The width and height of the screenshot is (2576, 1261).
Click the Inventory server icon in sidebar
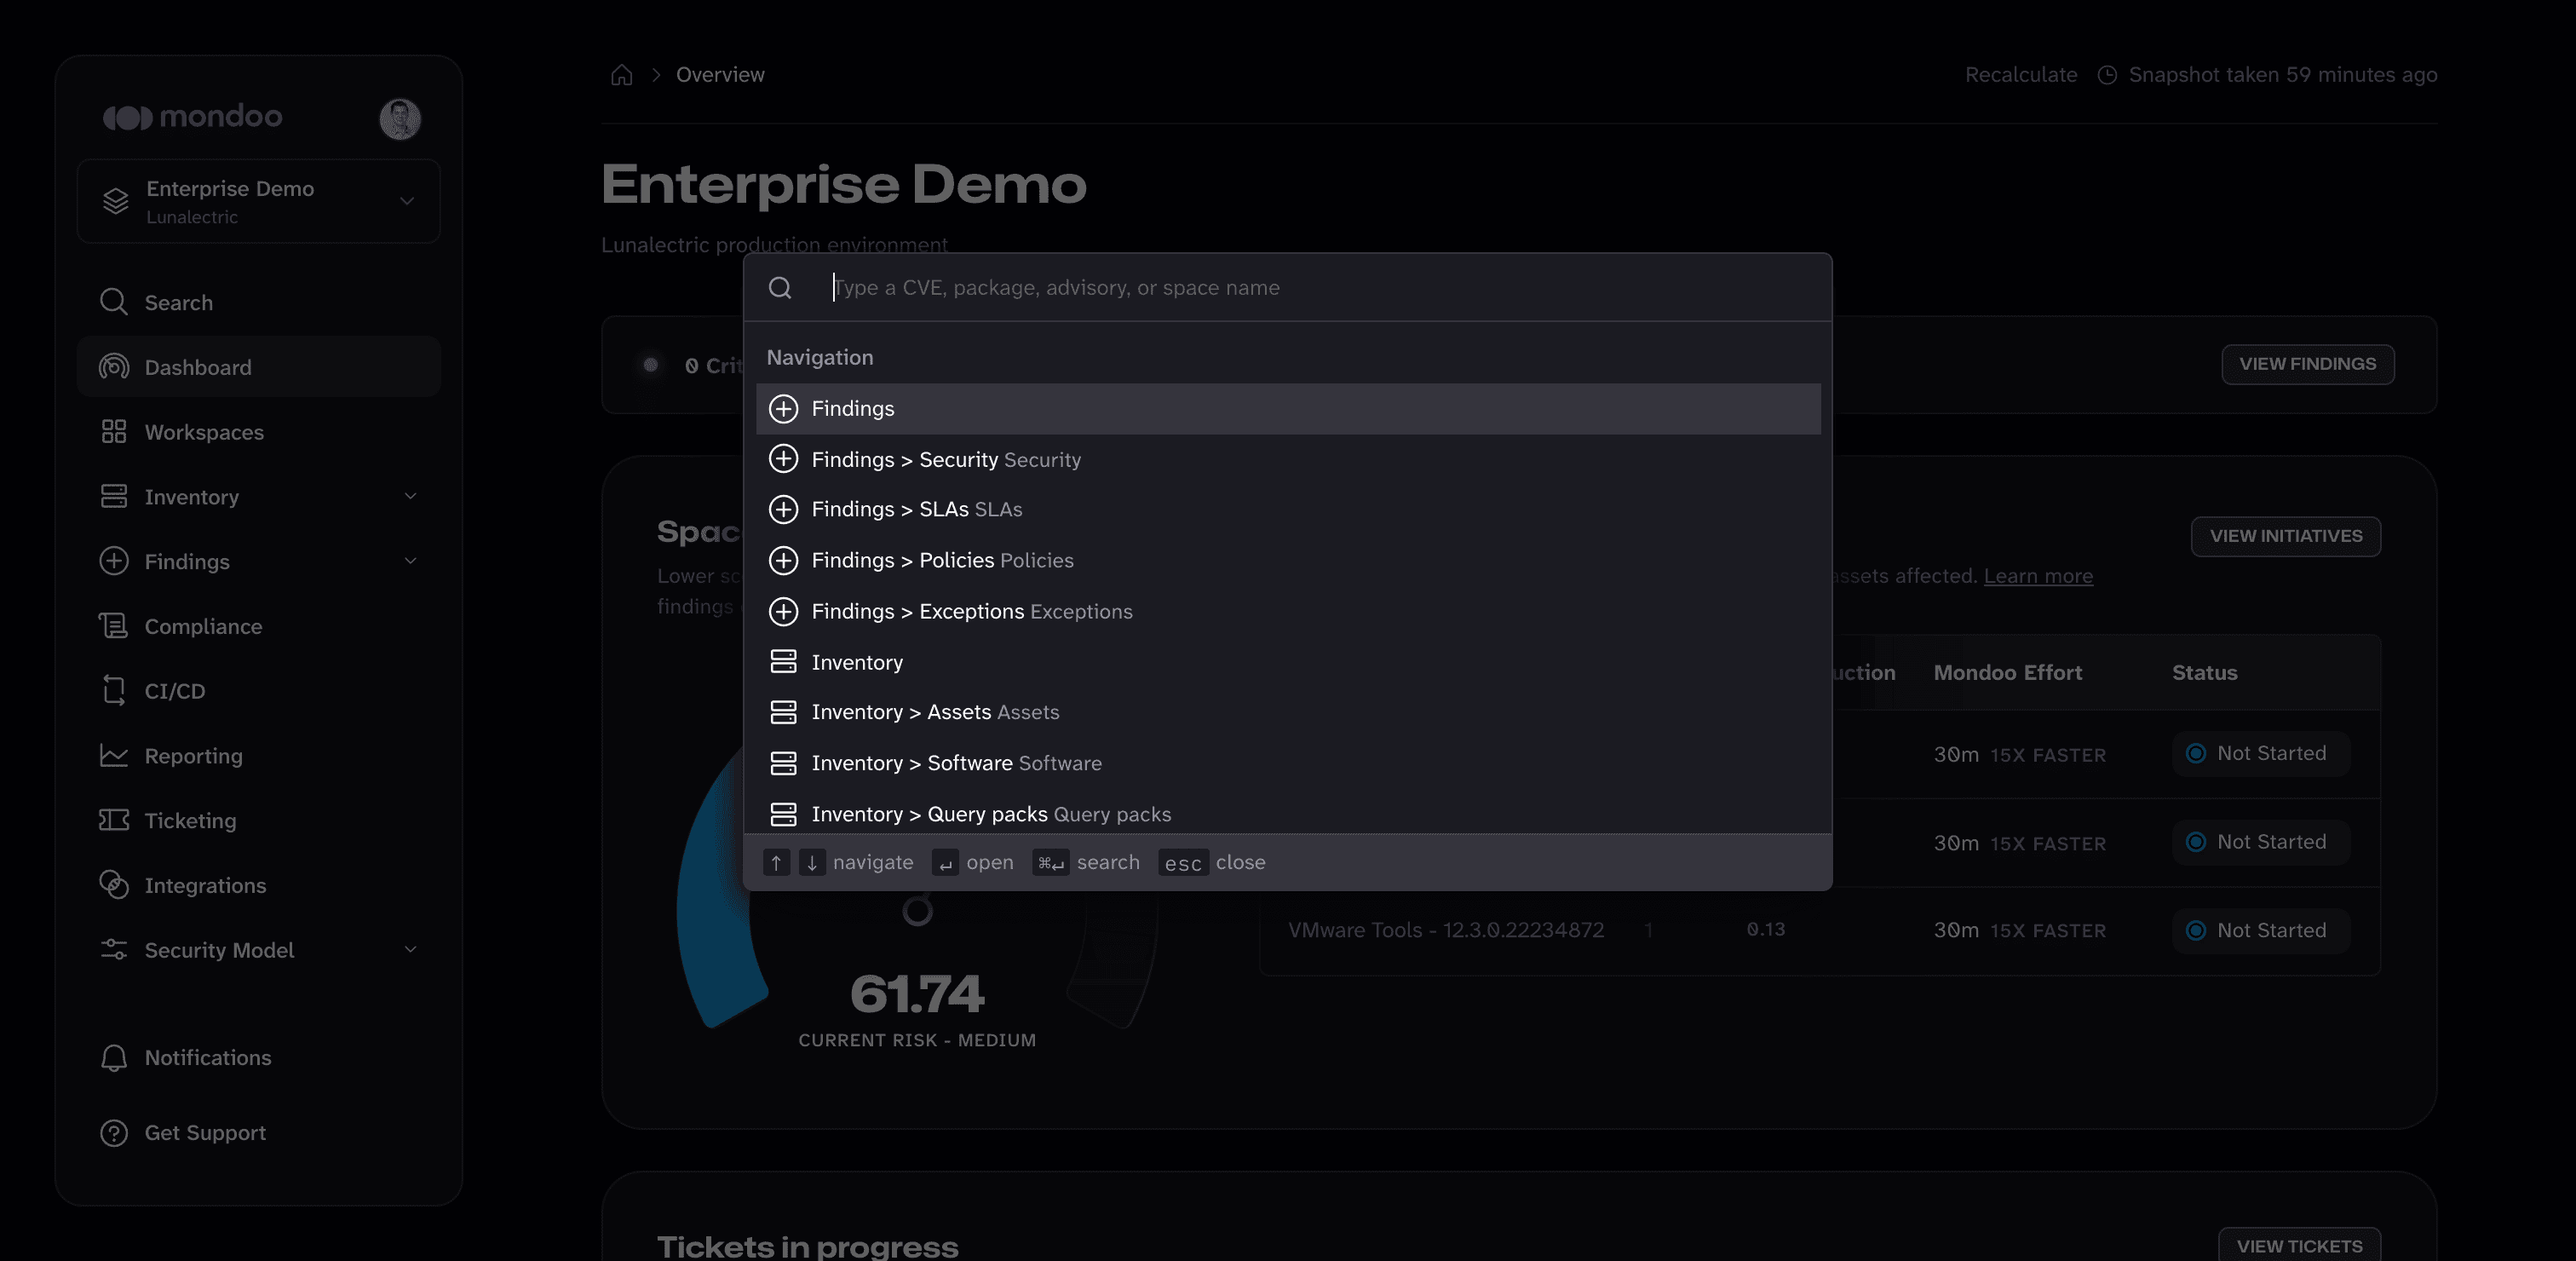tap(114, 496)
